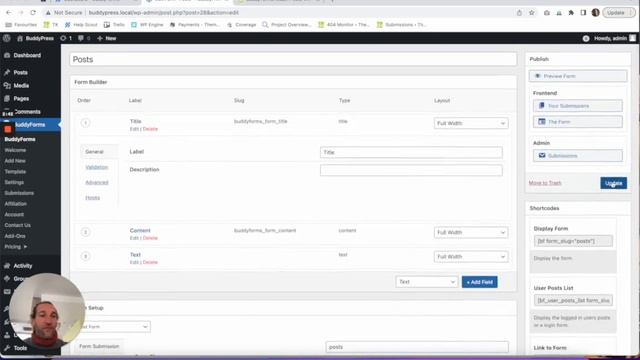Open Posts in the admin sidebar

click(20, 72)
